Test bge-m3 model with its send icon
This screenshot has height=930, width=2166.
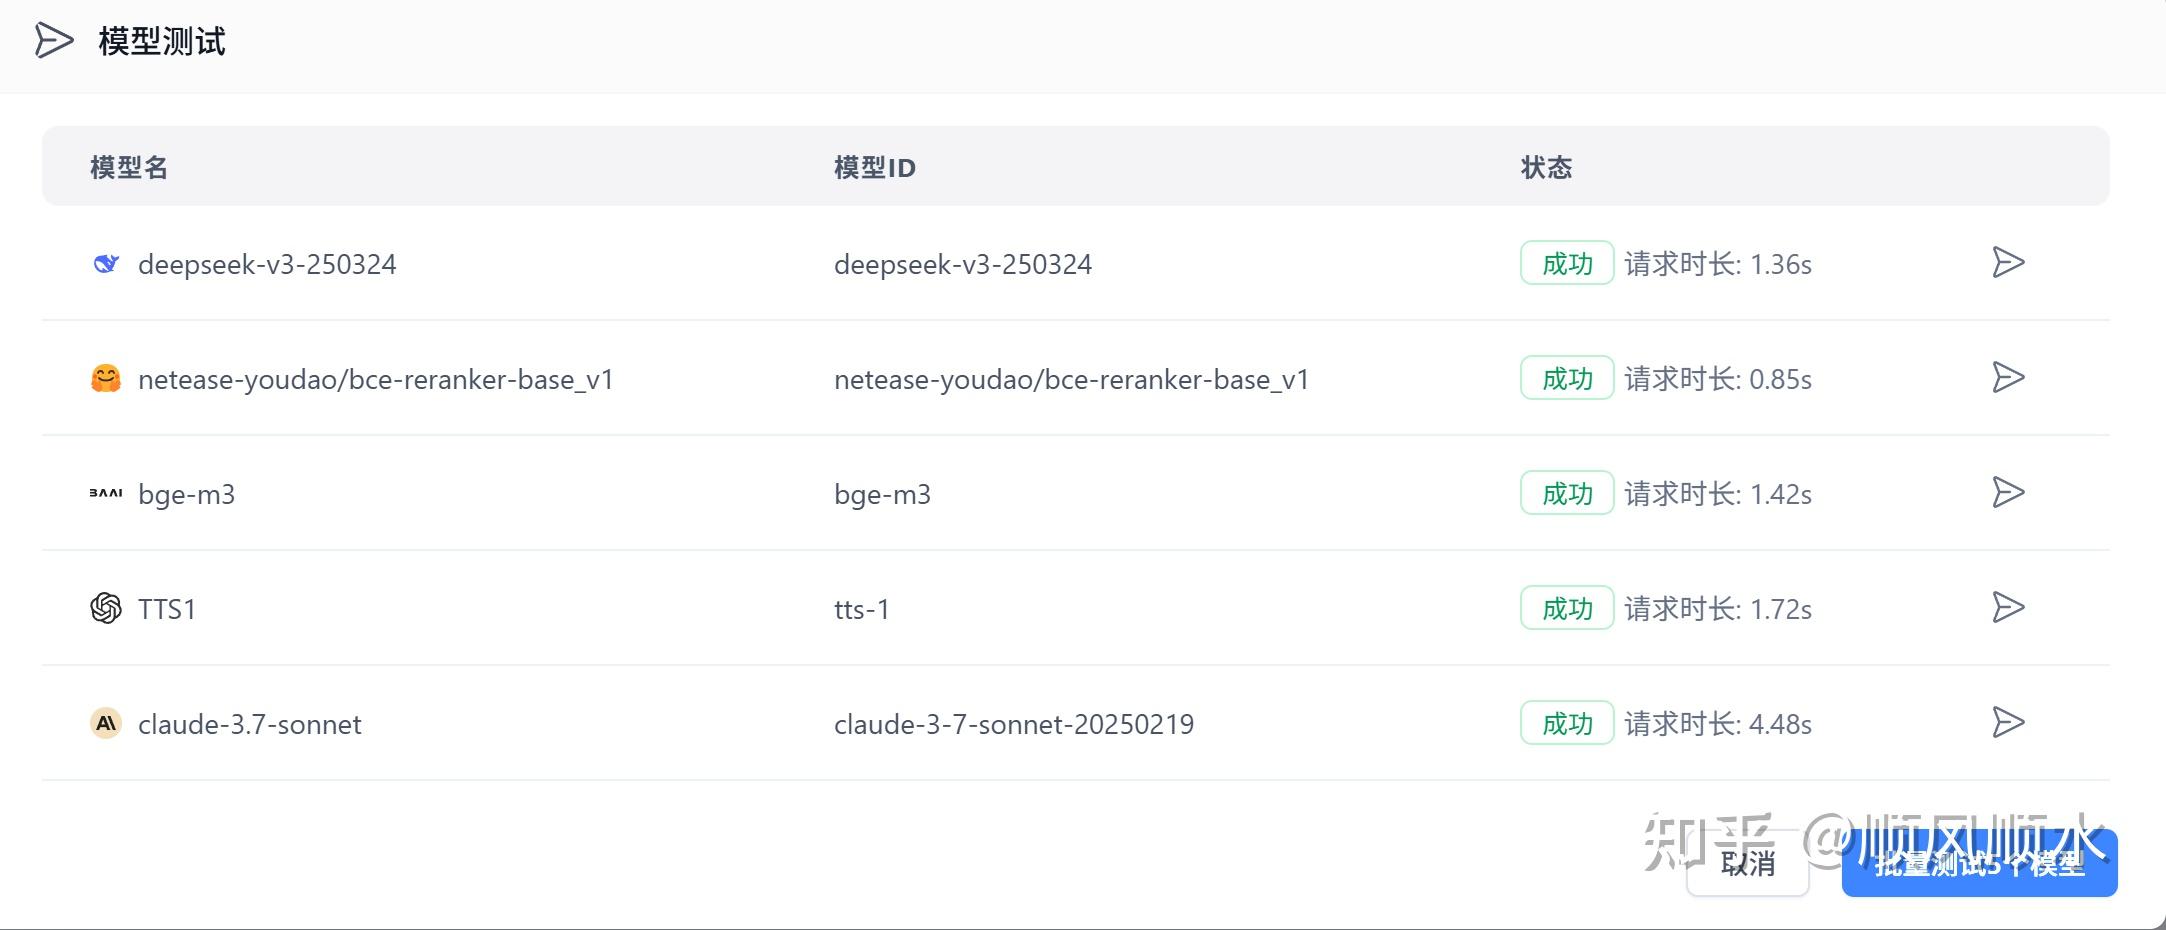(2008, 493)
